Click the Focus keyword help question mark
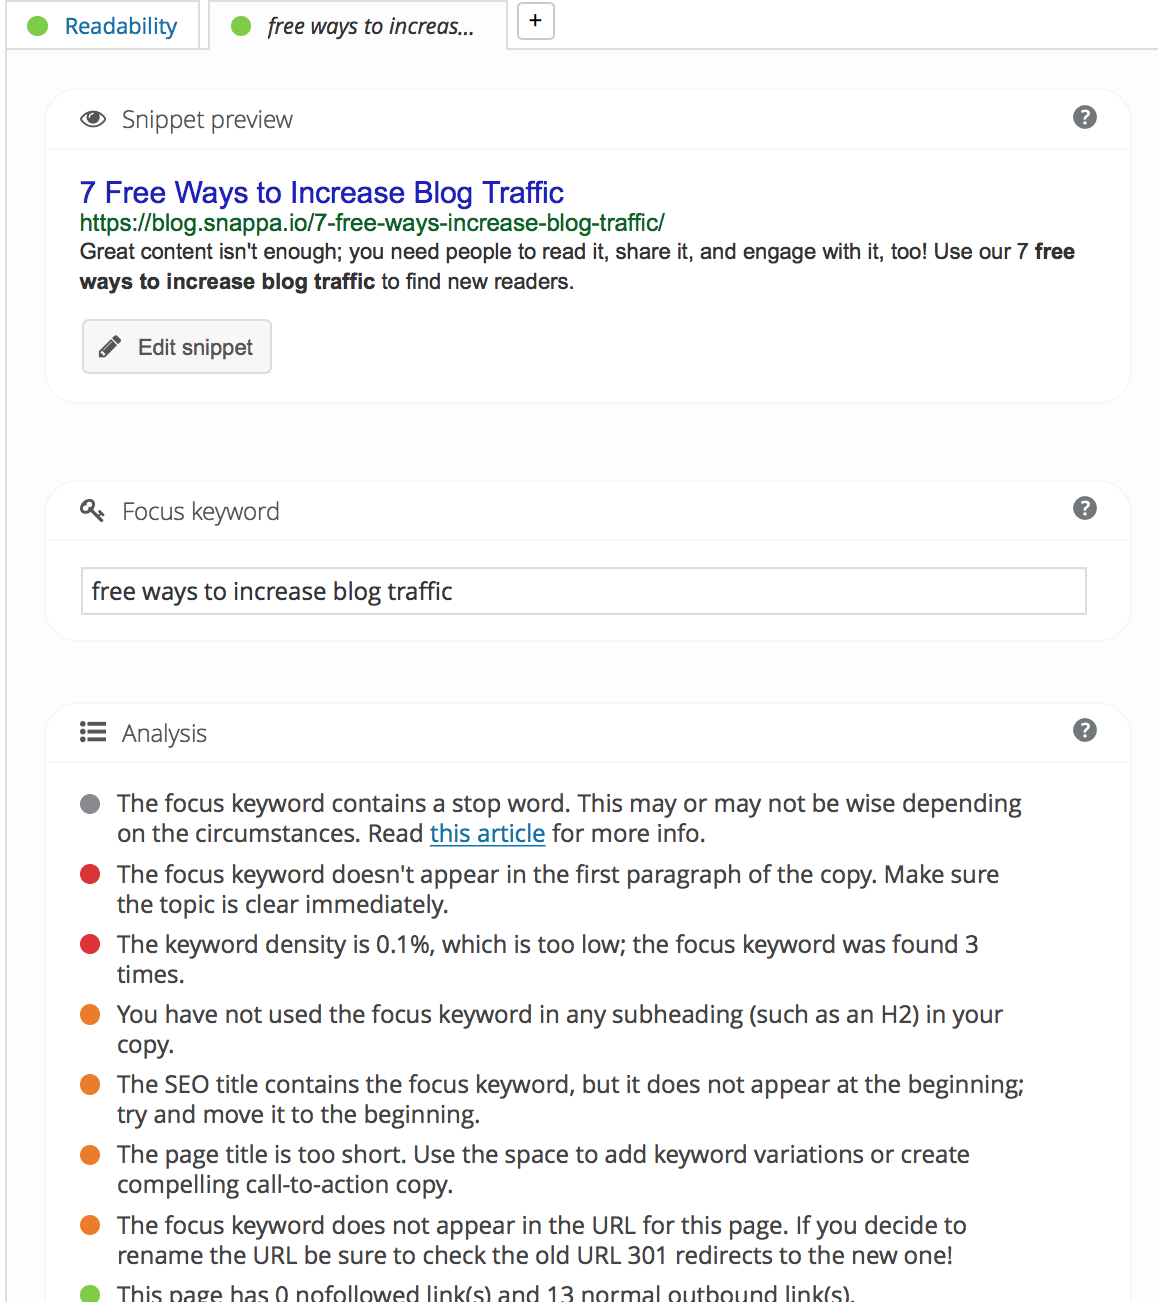 point(1085,509)
